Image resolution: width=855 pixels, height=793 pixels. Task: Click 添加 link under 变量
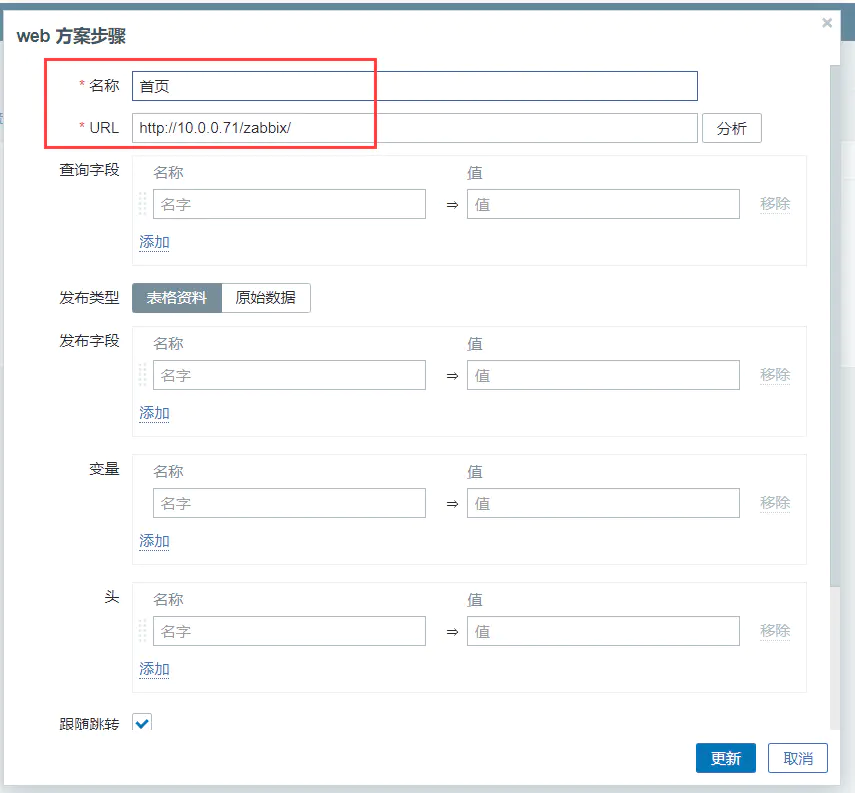(x=154, y=541)
